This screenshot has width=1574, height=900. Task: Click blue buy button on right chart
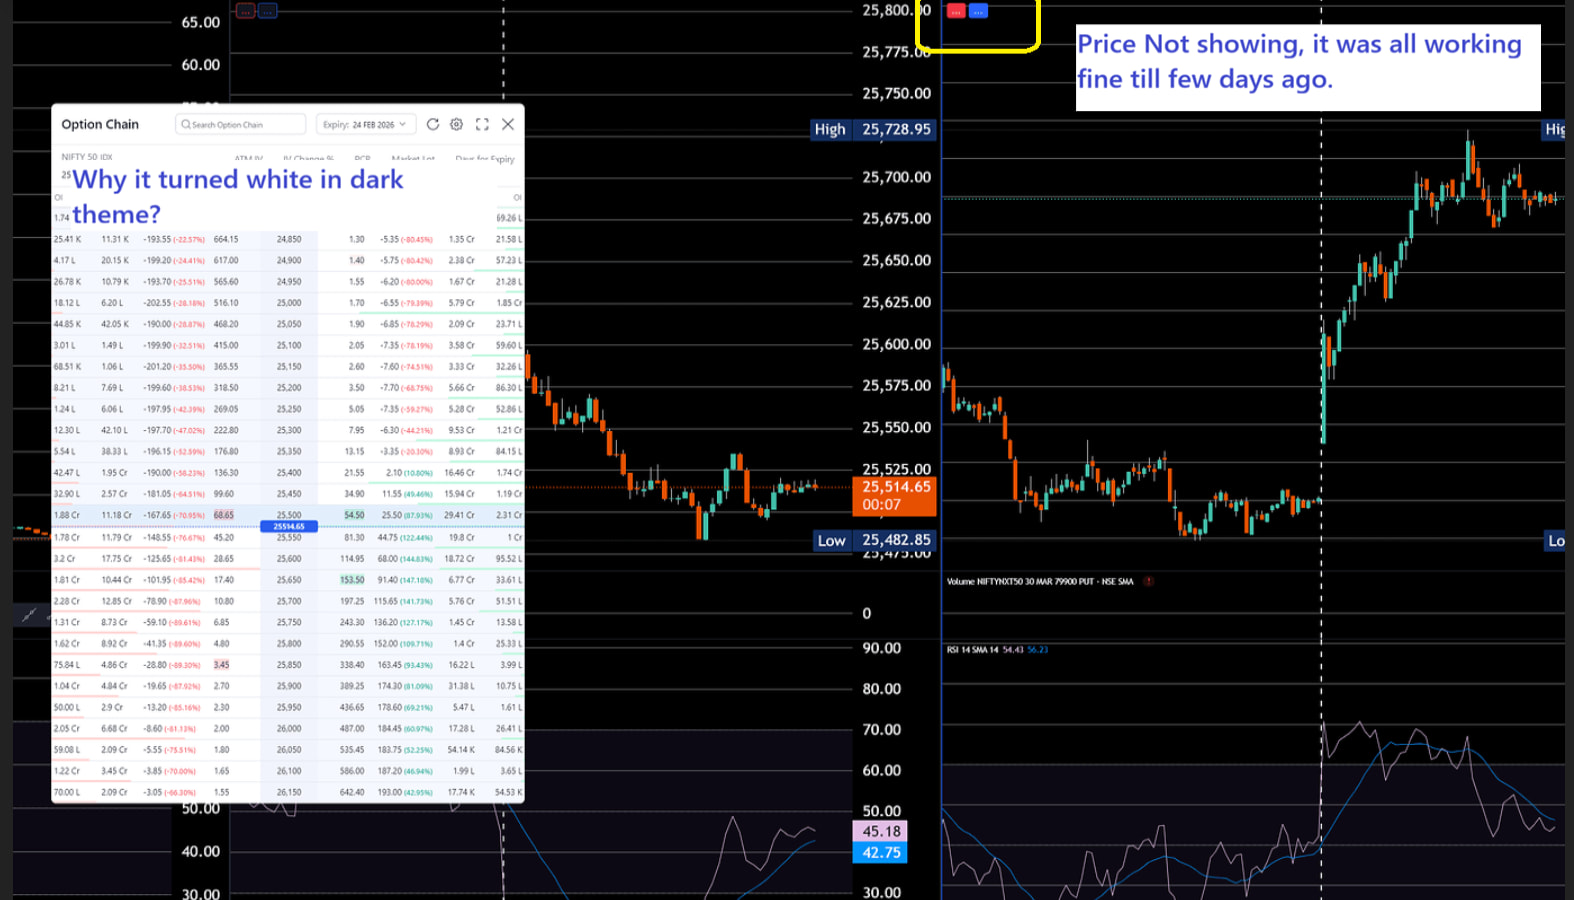(979, 11)
